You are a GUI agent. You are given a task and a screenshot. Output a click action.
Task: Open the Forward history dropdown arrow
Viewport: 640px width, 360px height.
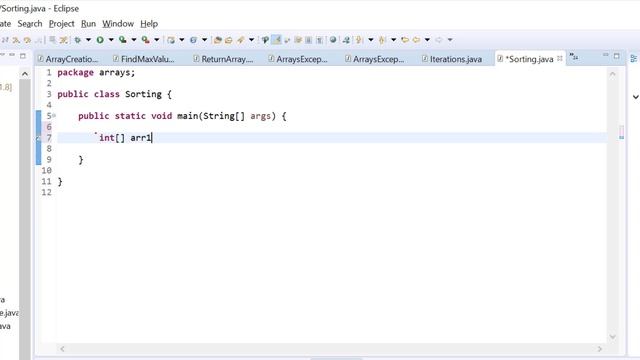click(x=450, y=40)
